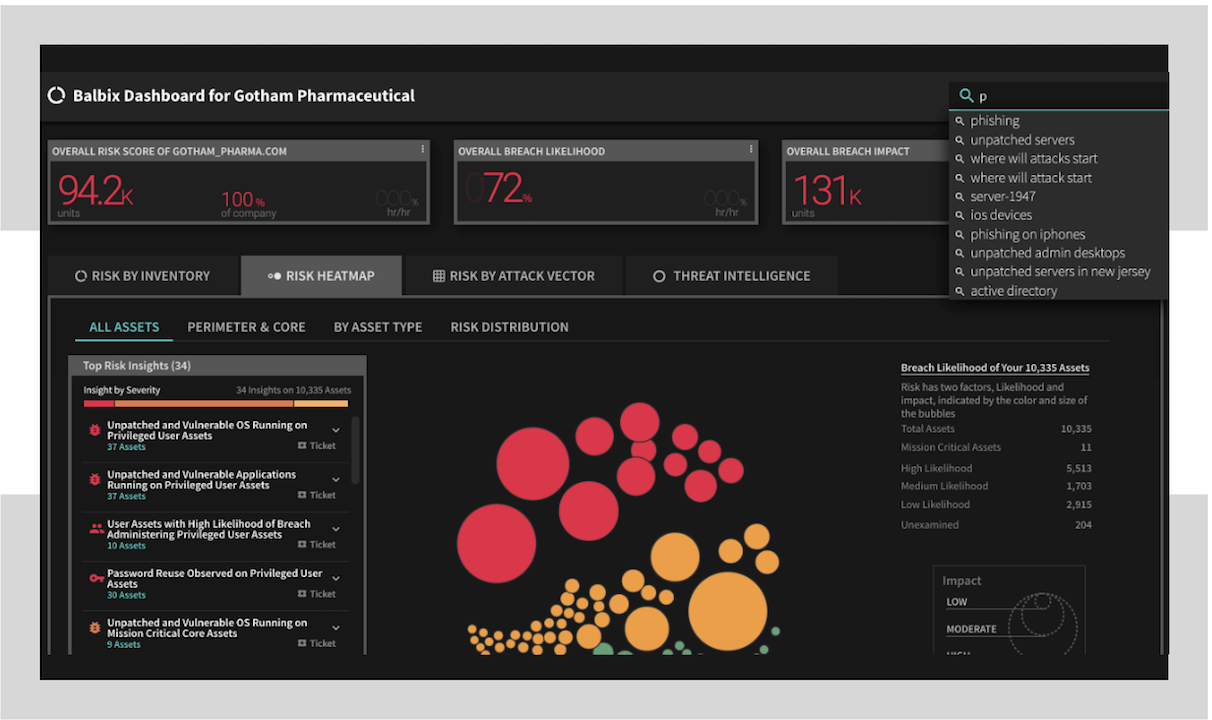Click the bug icon beside Unpatched and Vulnerable Applications

pos(96,480)
